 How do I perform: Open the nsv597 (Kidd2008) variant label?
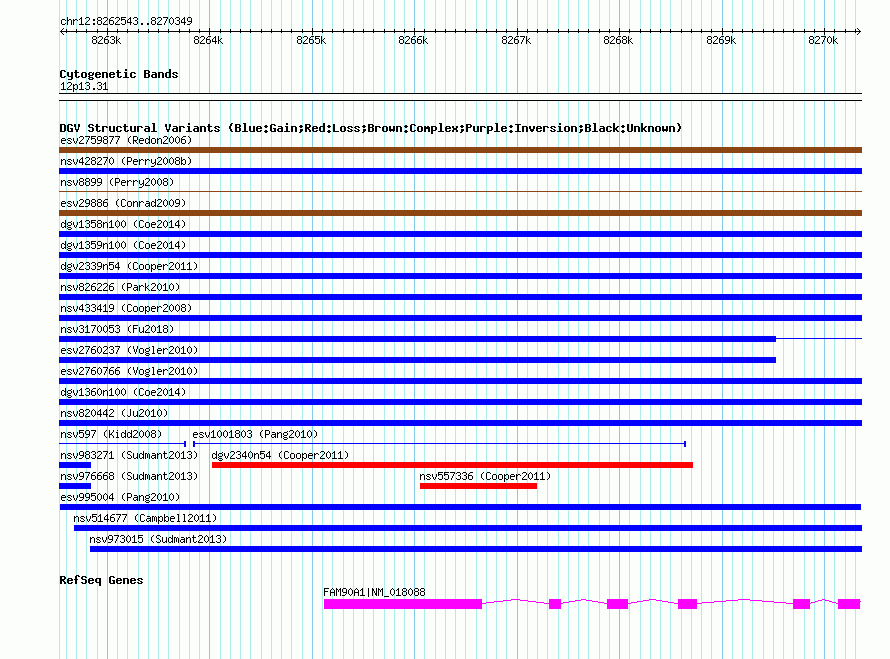(x=110, y=434)
